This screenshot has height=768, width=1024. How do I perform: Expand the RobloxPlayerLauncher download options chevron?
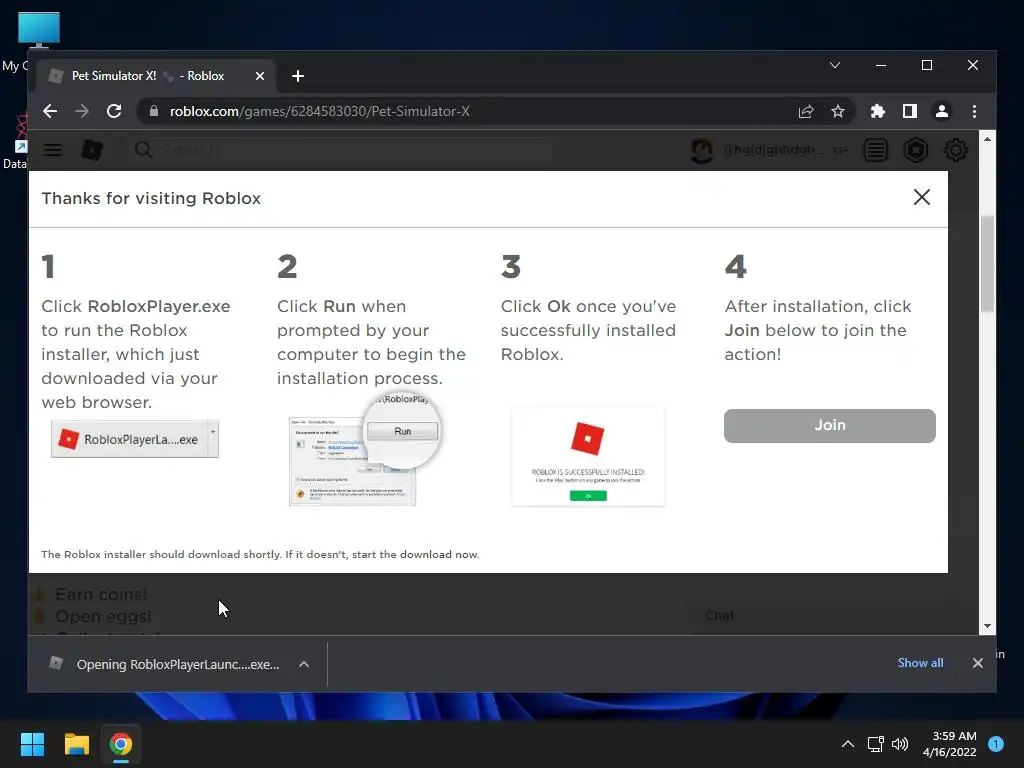(x=304, y=664)
